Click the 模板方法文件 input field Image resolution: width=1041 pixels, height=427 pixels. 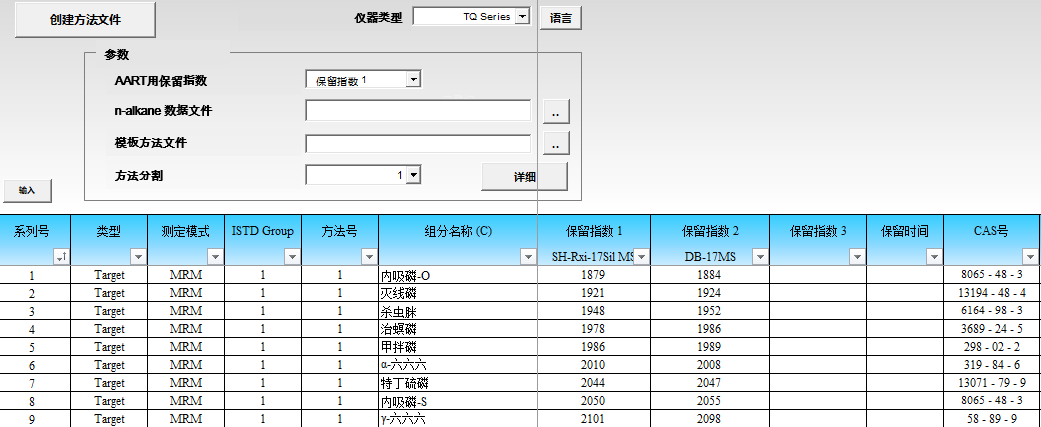[418, 144]
